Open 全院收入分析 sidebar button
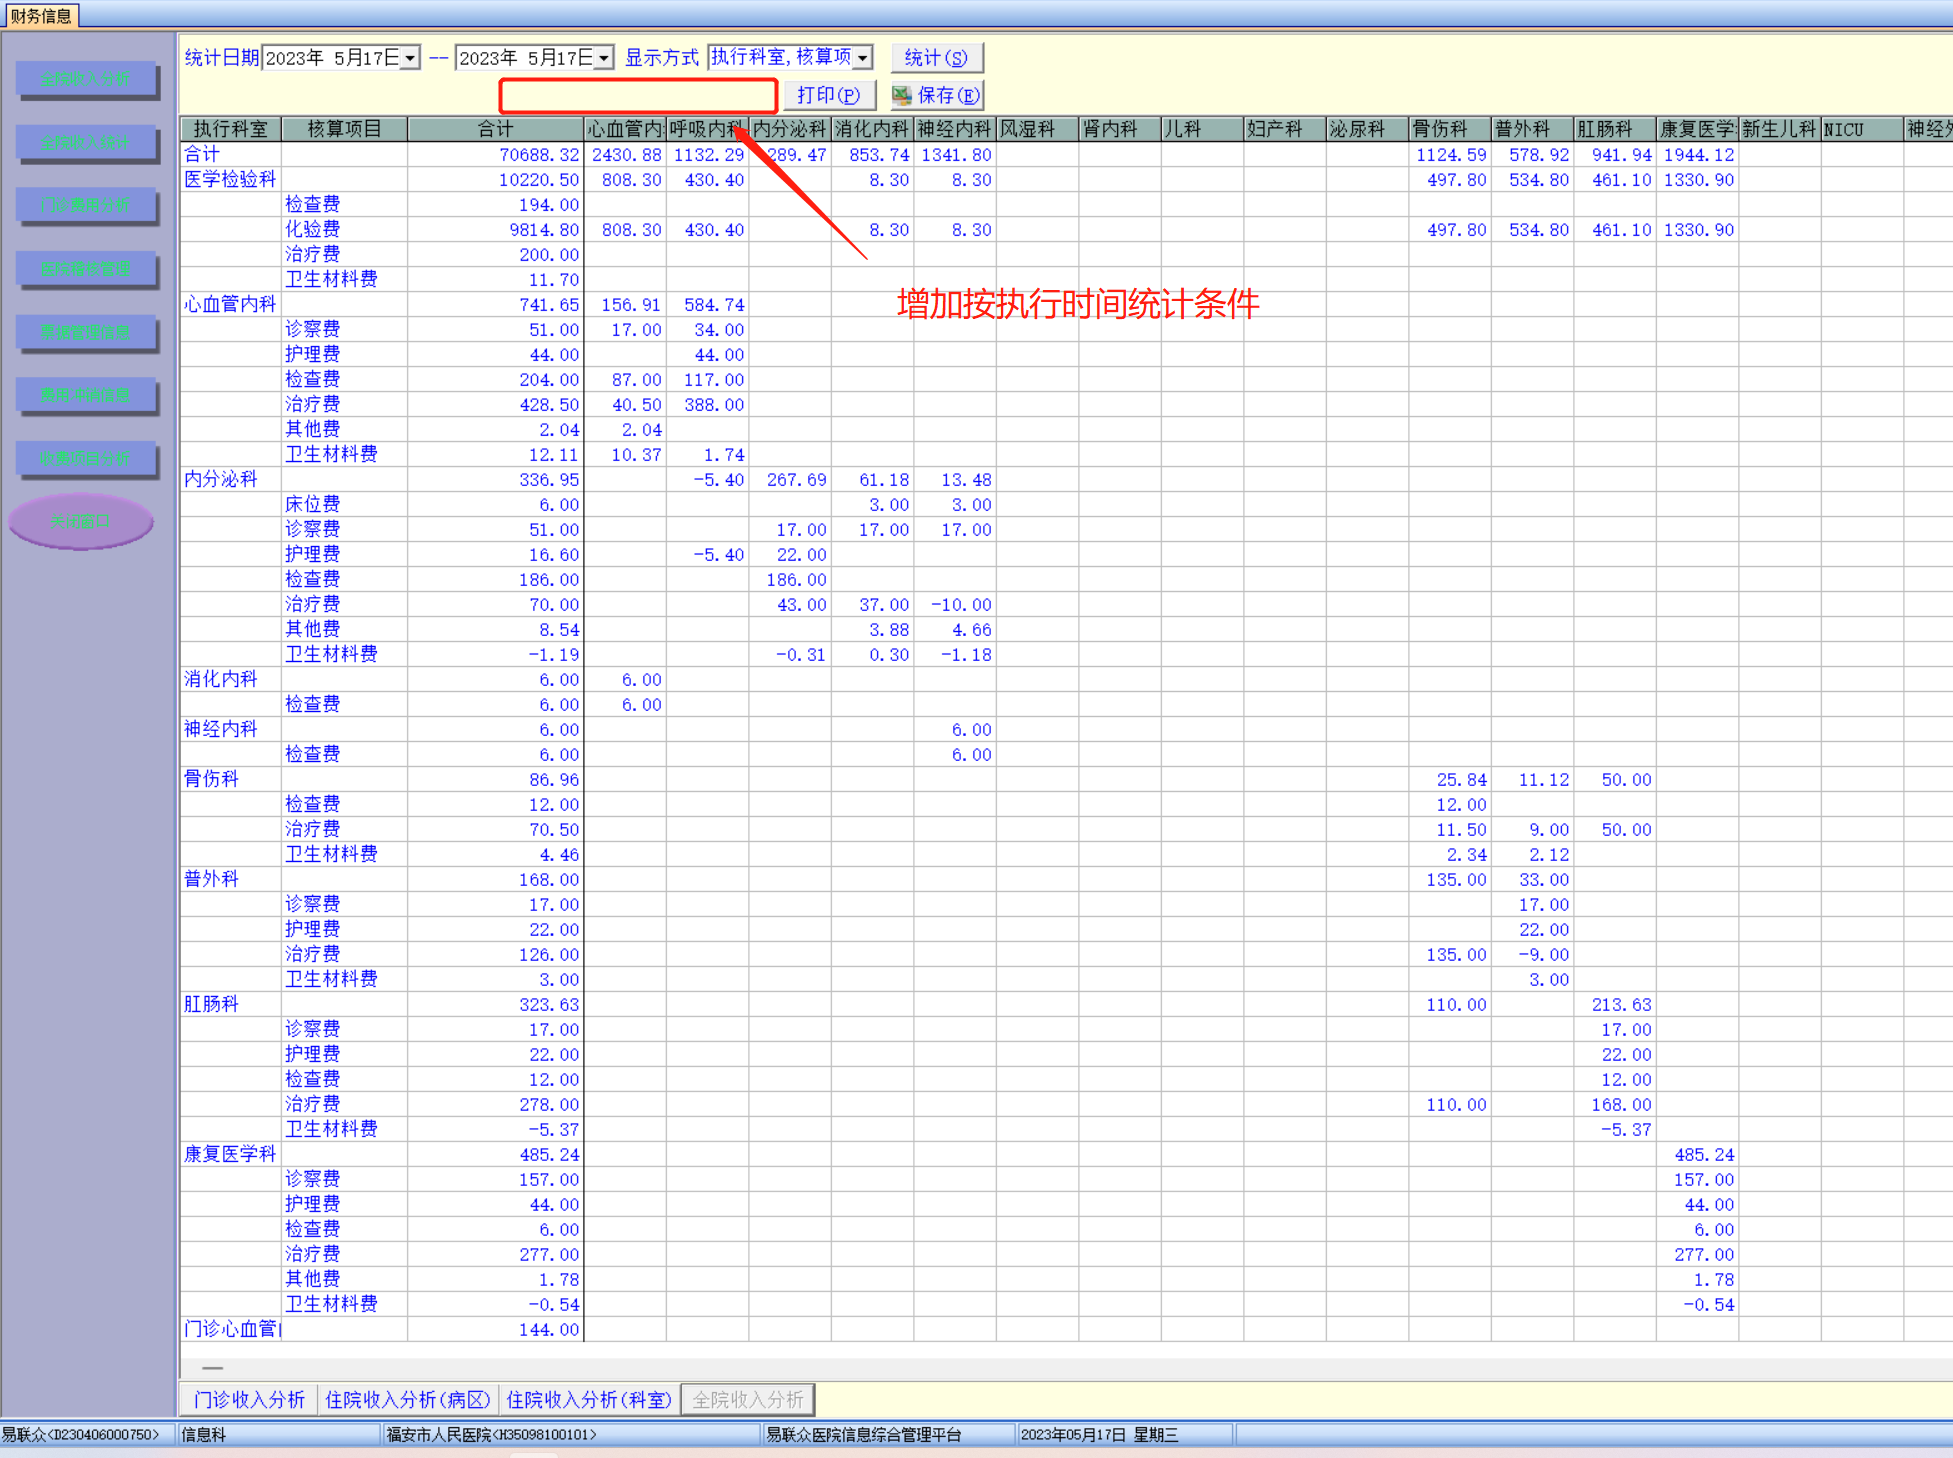 point(86,79)
